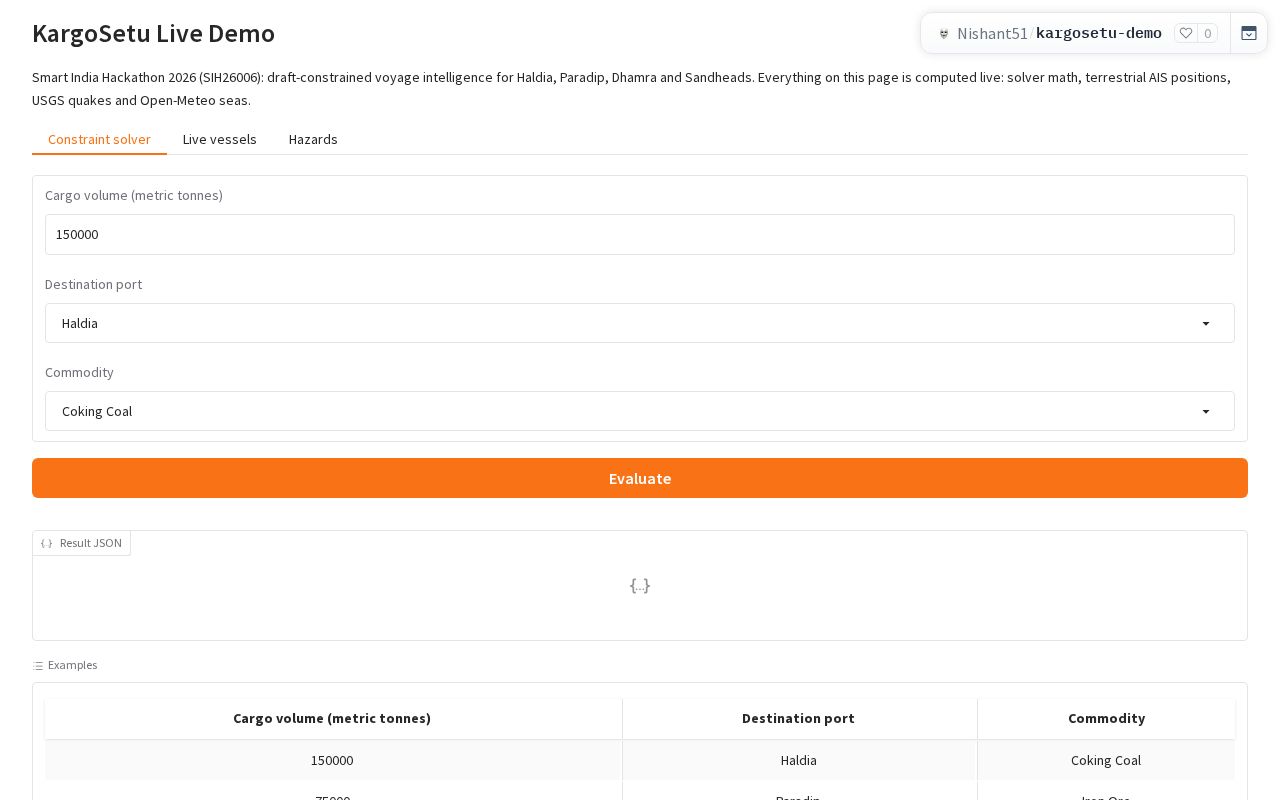The width and height of the screenshot is (1280, 800).
Task: Select the 150000 example row cell
Action: [x=332, y=760]
